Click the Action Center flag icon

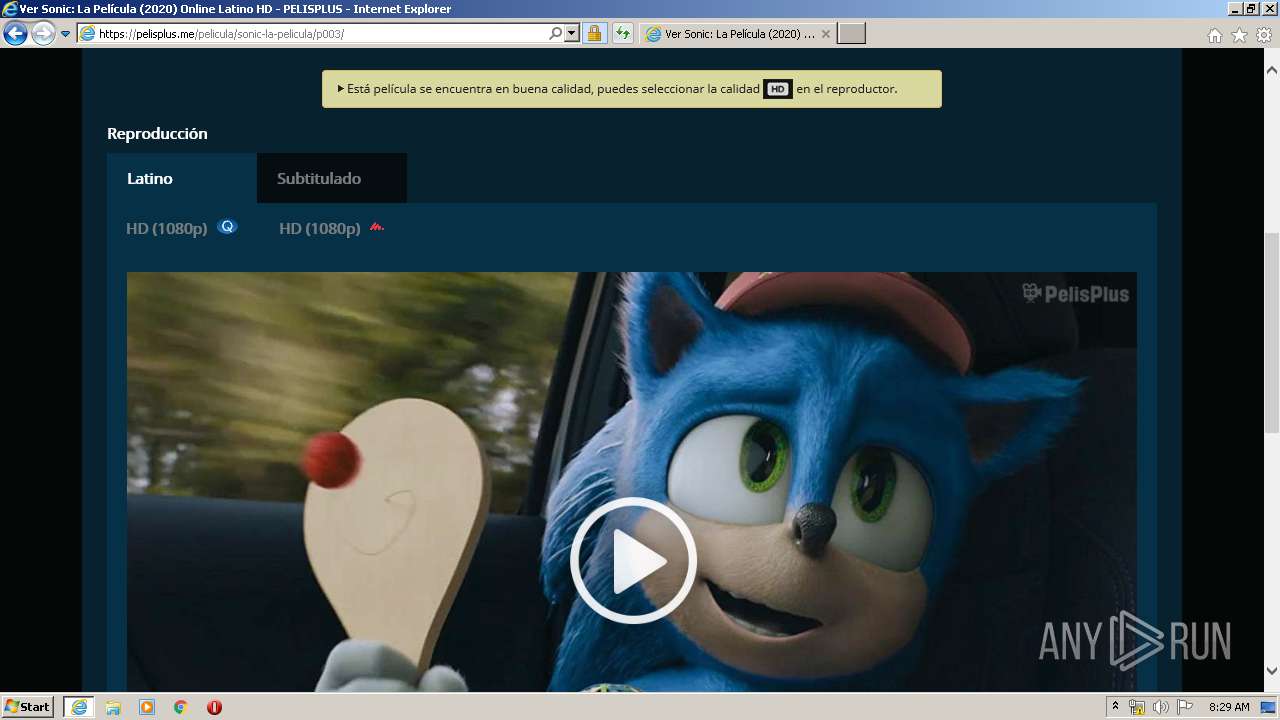[x=1185, y=707]
